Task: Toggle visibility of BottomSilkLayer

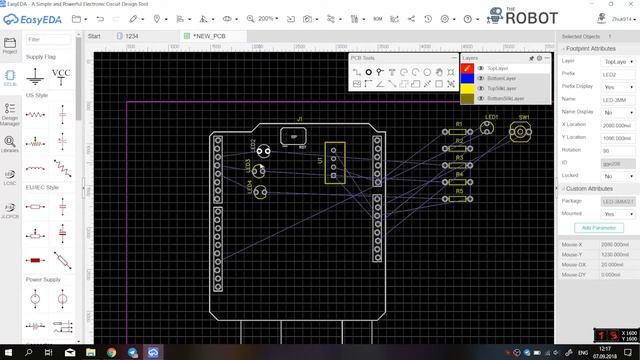Action: tap(481, 98)
